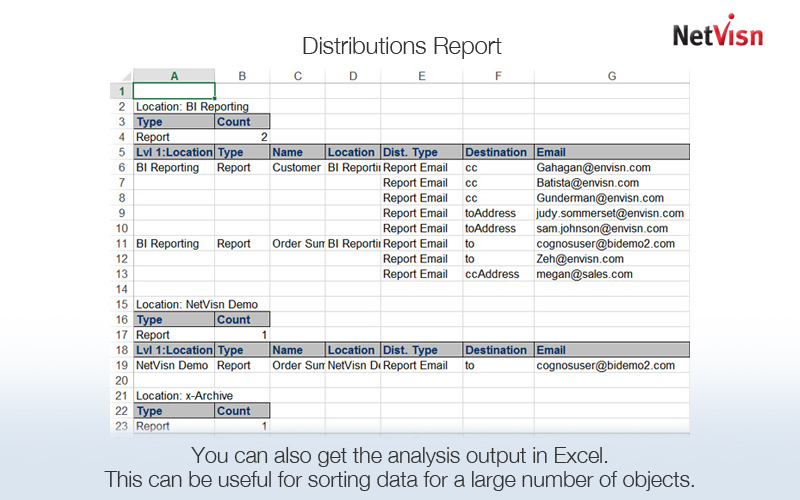Click 'ccAddress' destination cell
This screenshot has width=800, height=500.
click(498, 273)
